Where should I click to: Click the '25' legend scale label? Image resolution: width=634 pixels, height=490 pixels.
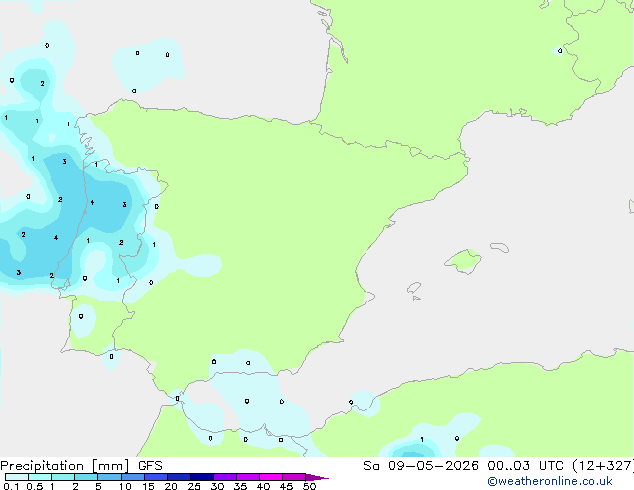click(x=194, y=486)
